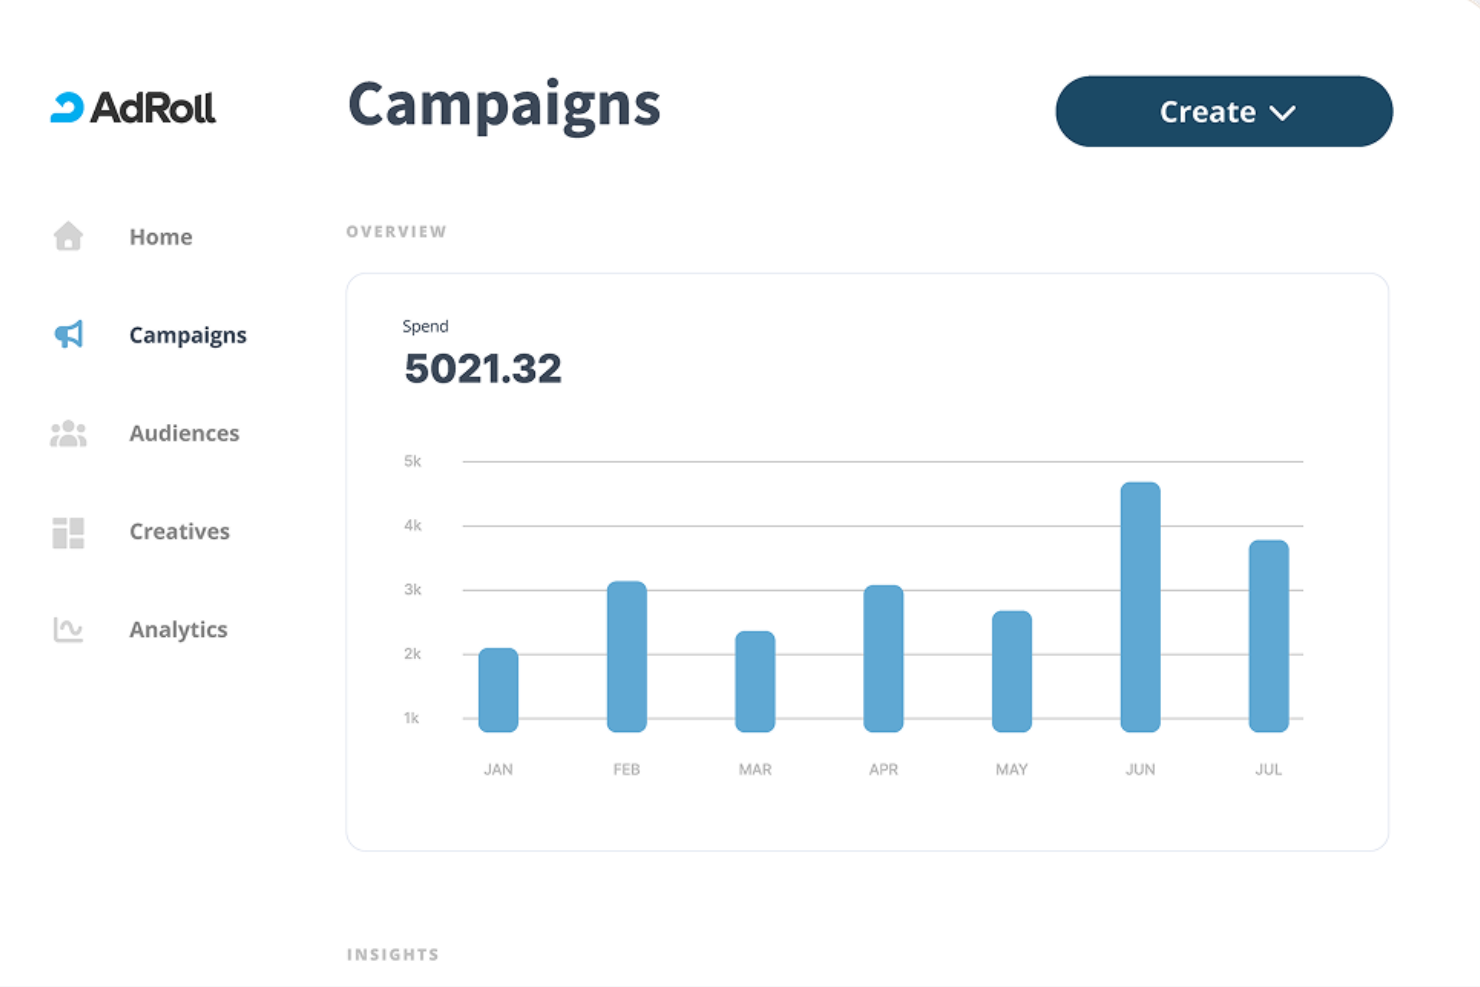Open the Audiences page link

pyautogui.click(x=184, y=433)
